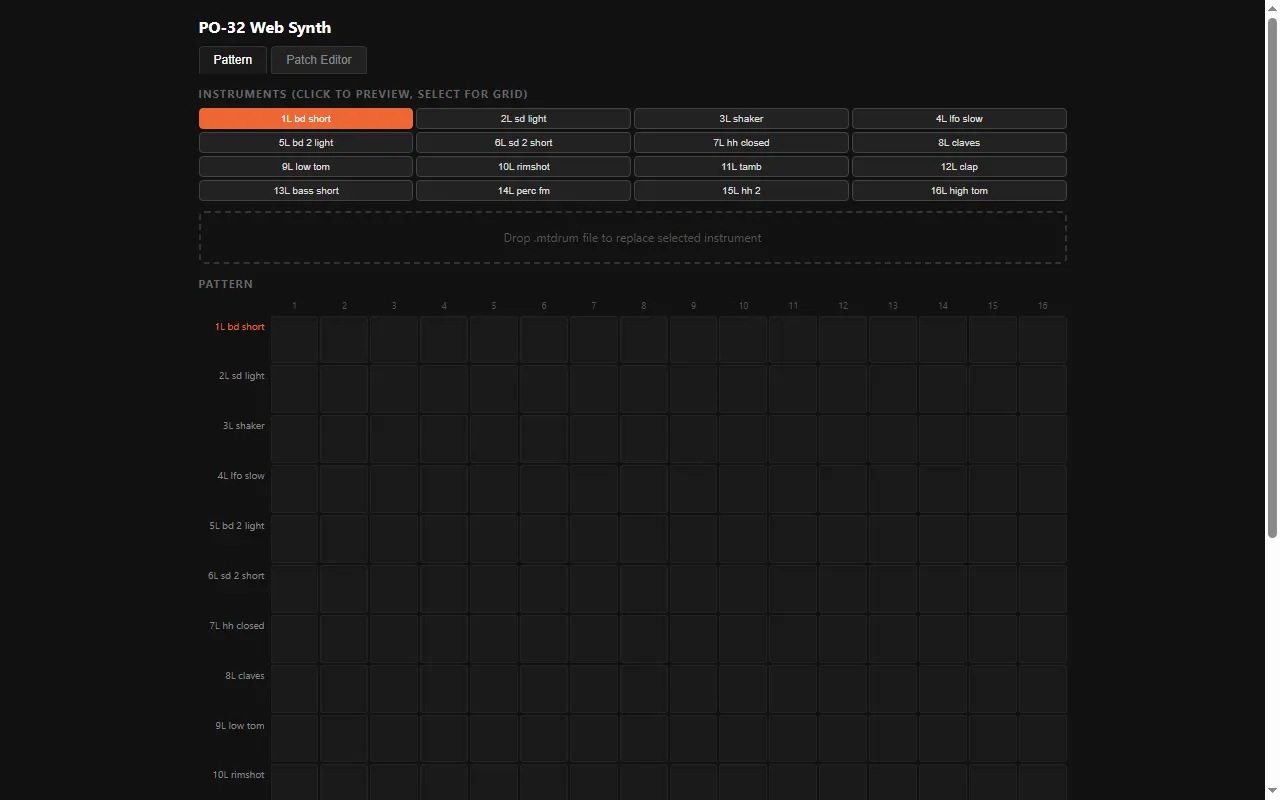Toggle step 4 in the 5L bd 2 light row

point(444,539)
